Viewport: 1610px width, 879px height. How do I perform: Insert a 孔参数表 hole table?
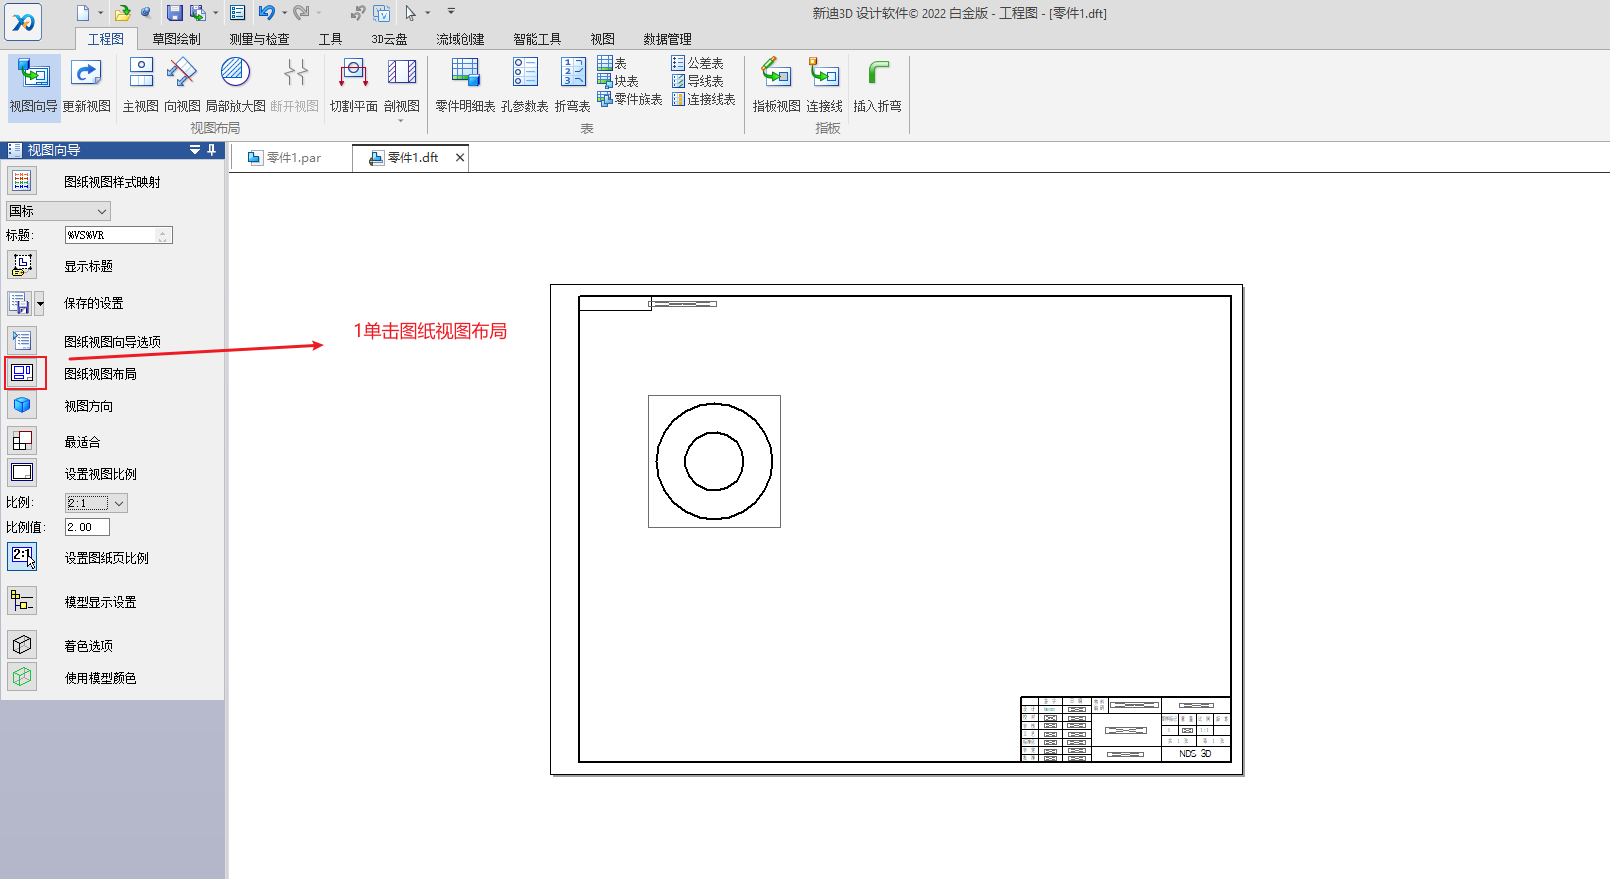[x=525, y=86]
